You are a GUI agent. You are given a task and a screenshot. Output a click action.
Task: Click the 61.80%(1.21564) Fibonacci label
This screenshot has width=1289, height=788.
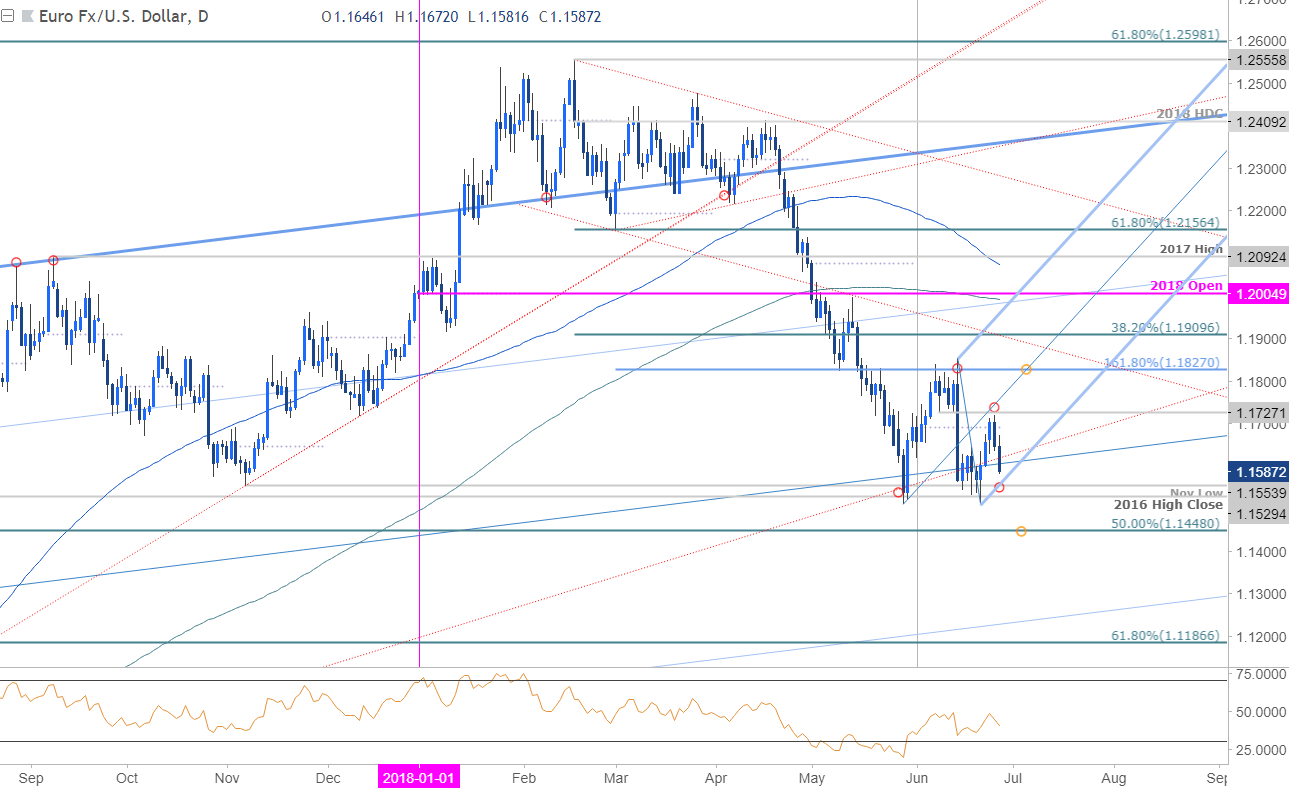point(1167,222)
